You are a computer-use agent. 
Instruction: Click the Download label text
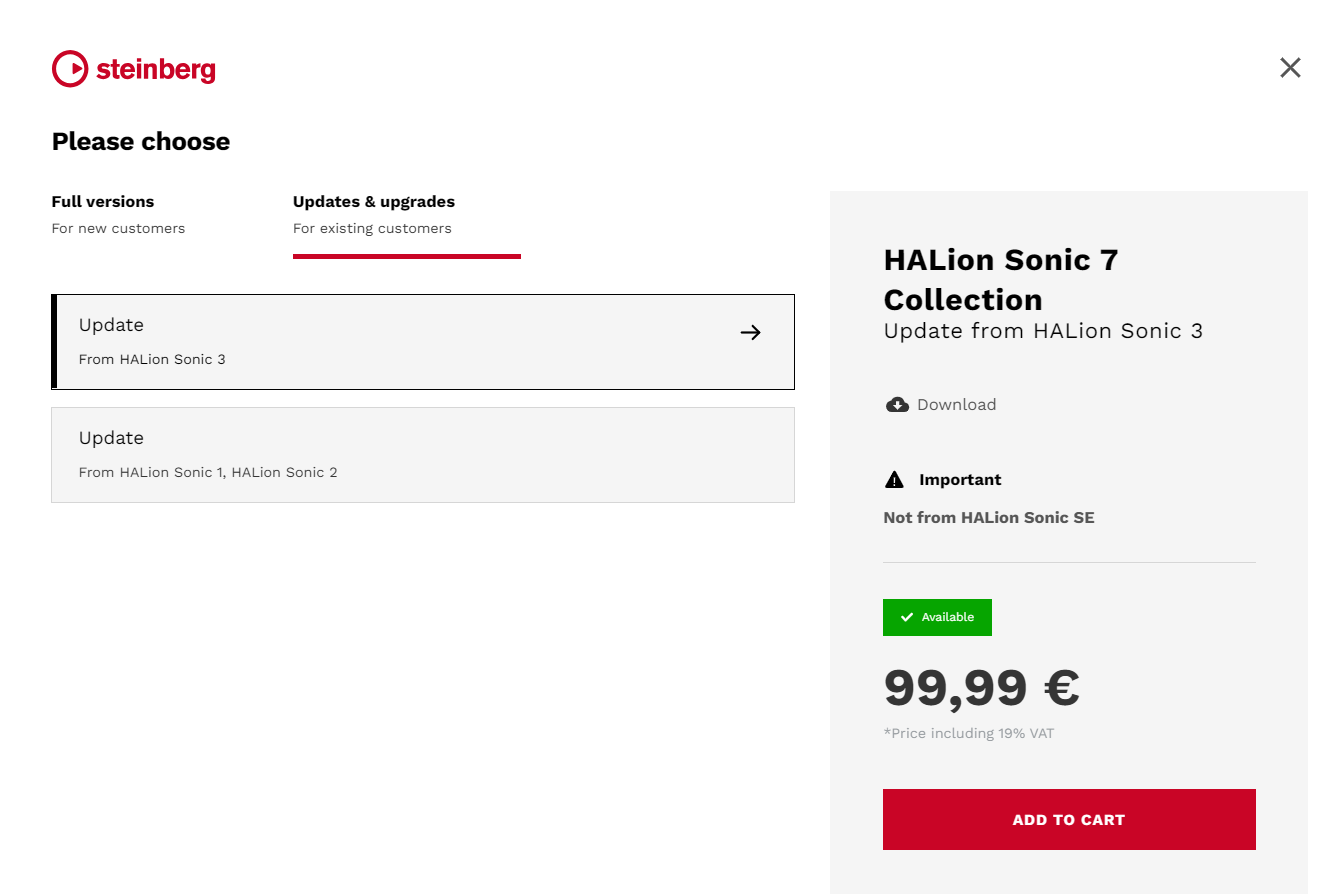tap(956, 405)
